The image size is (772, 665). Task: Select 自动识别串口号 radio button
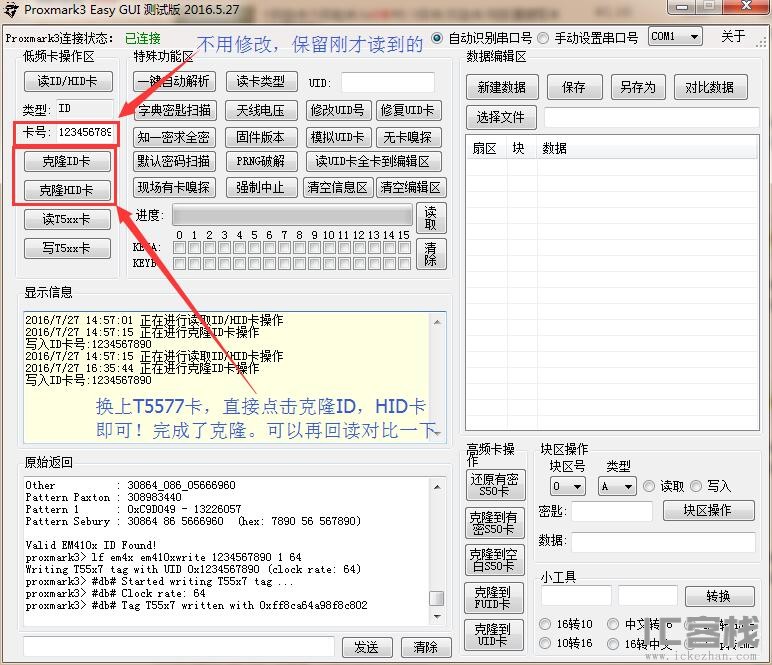[437, 38]
